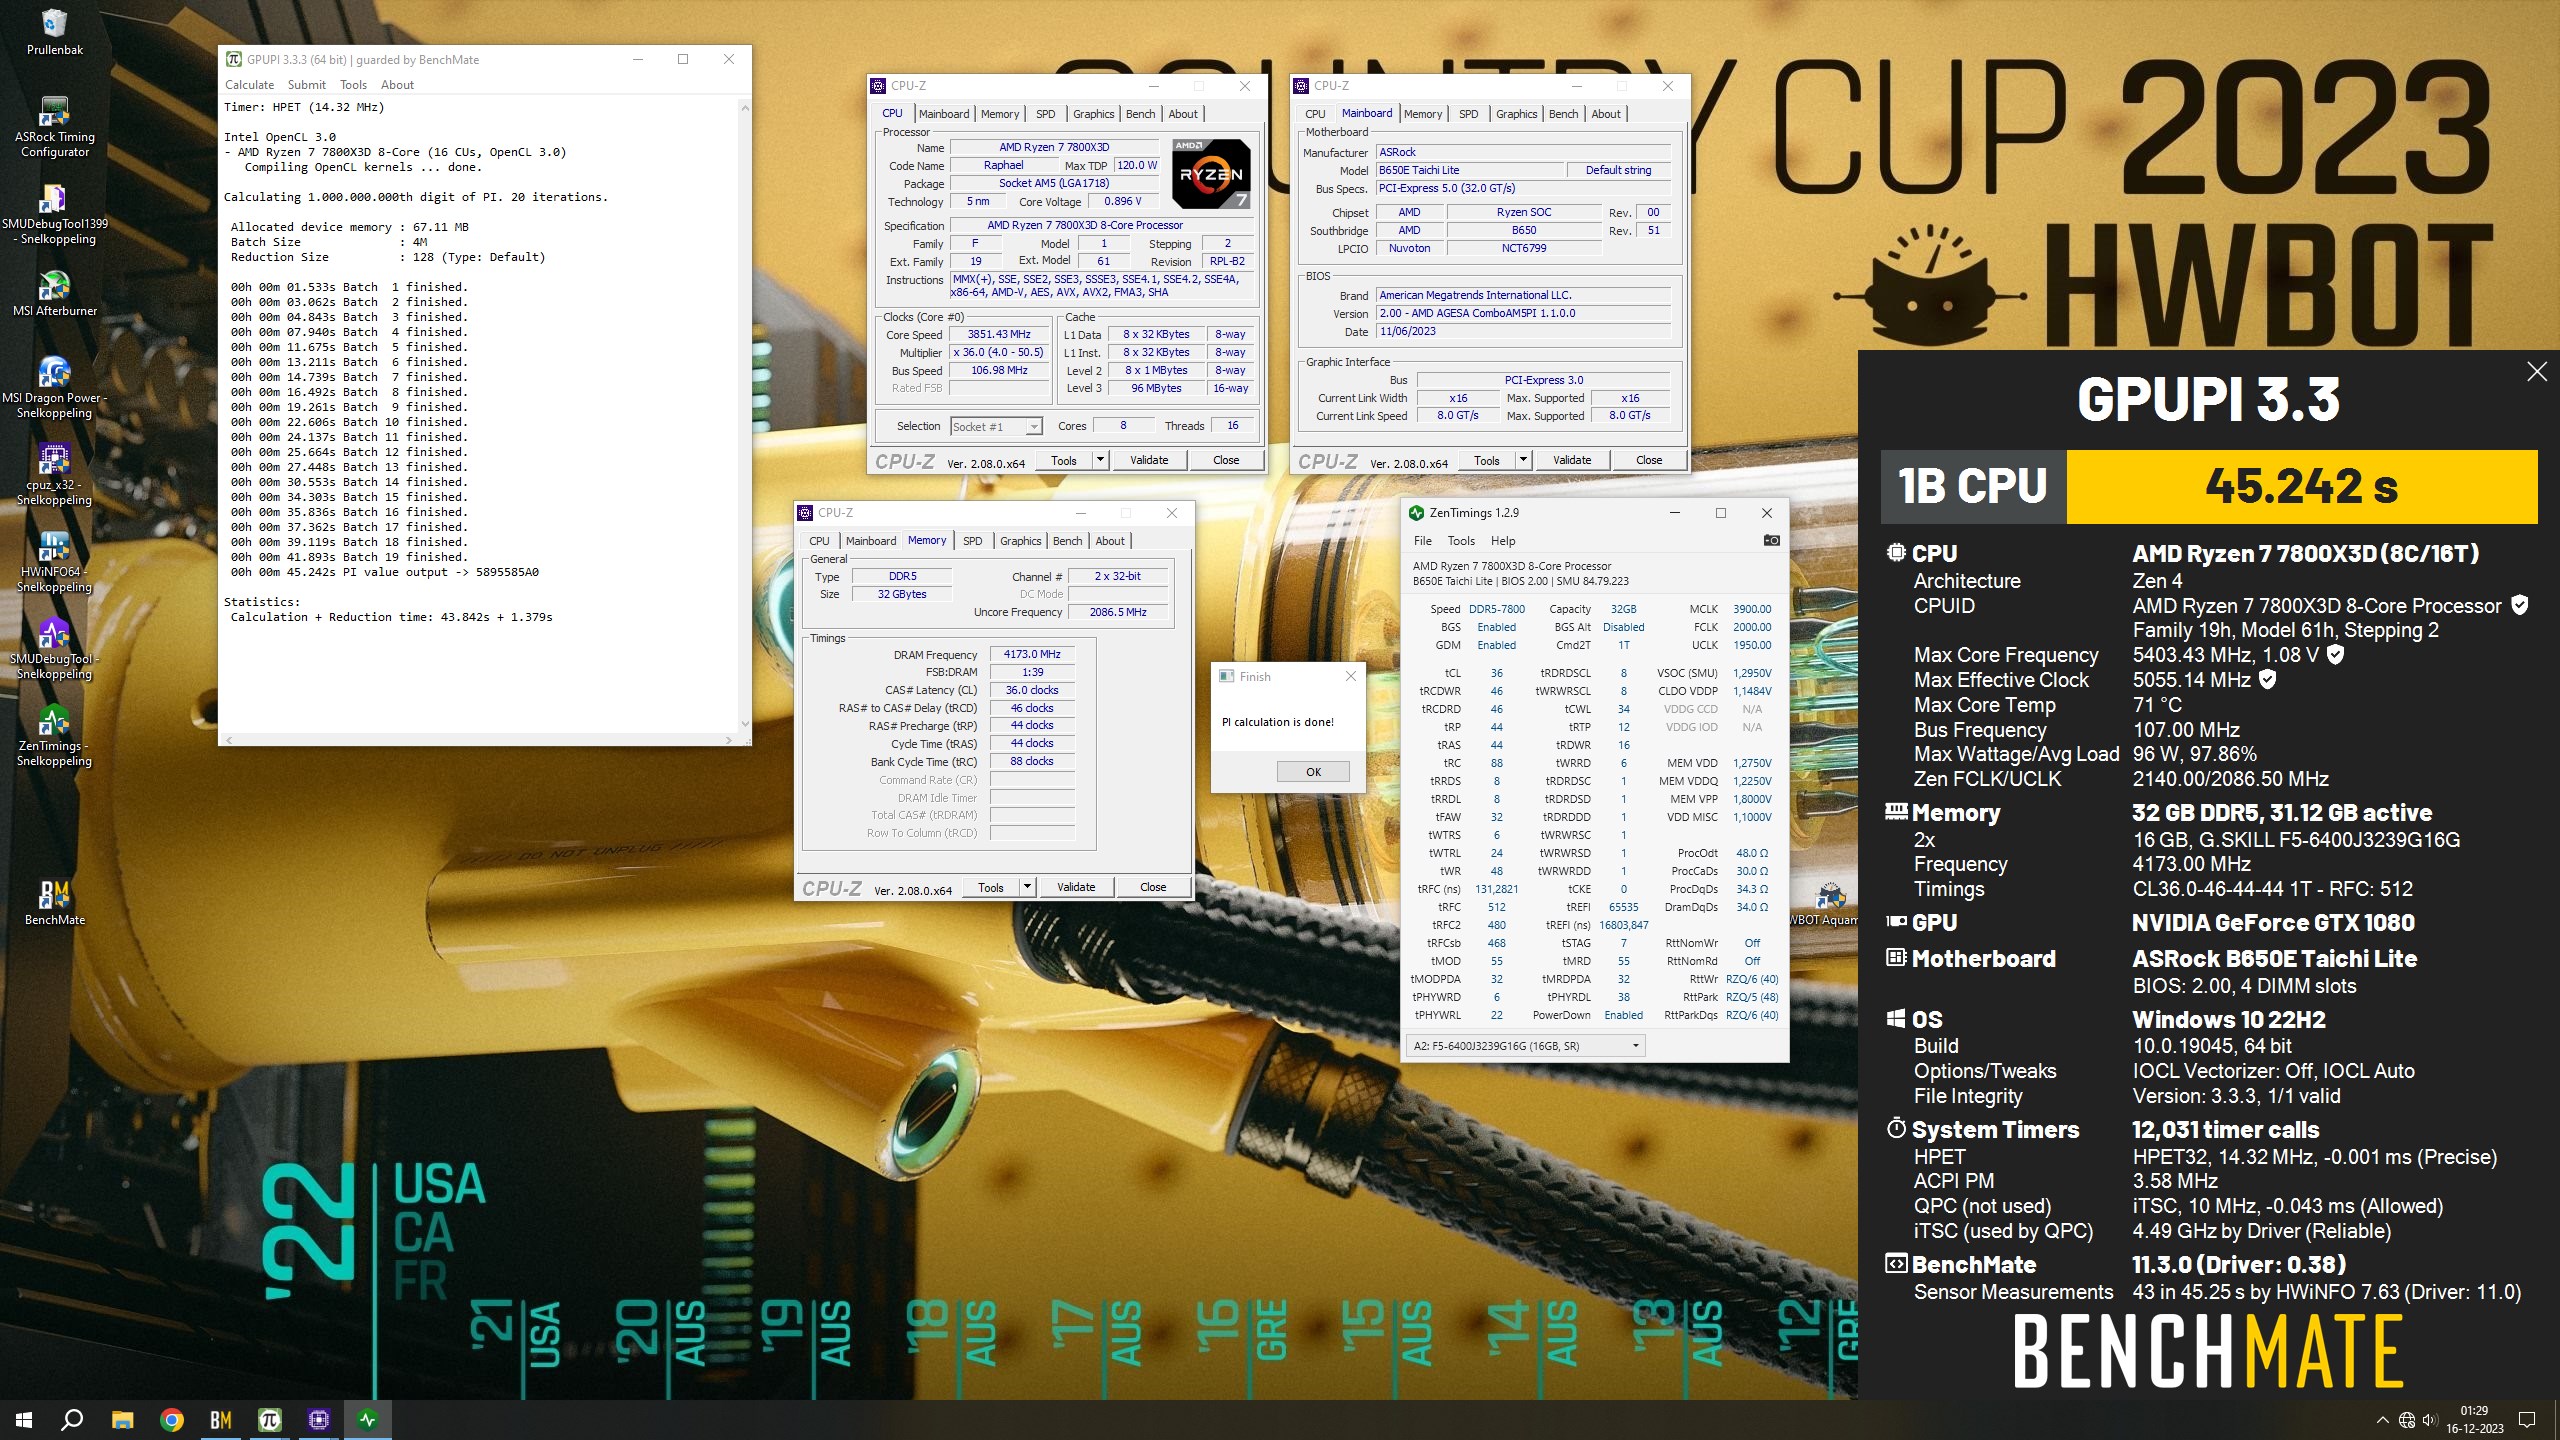This screenshot has height=1440, width=2560.
Task: Open cpuz_x32 shortcut icon
Action: click(54, 475)
